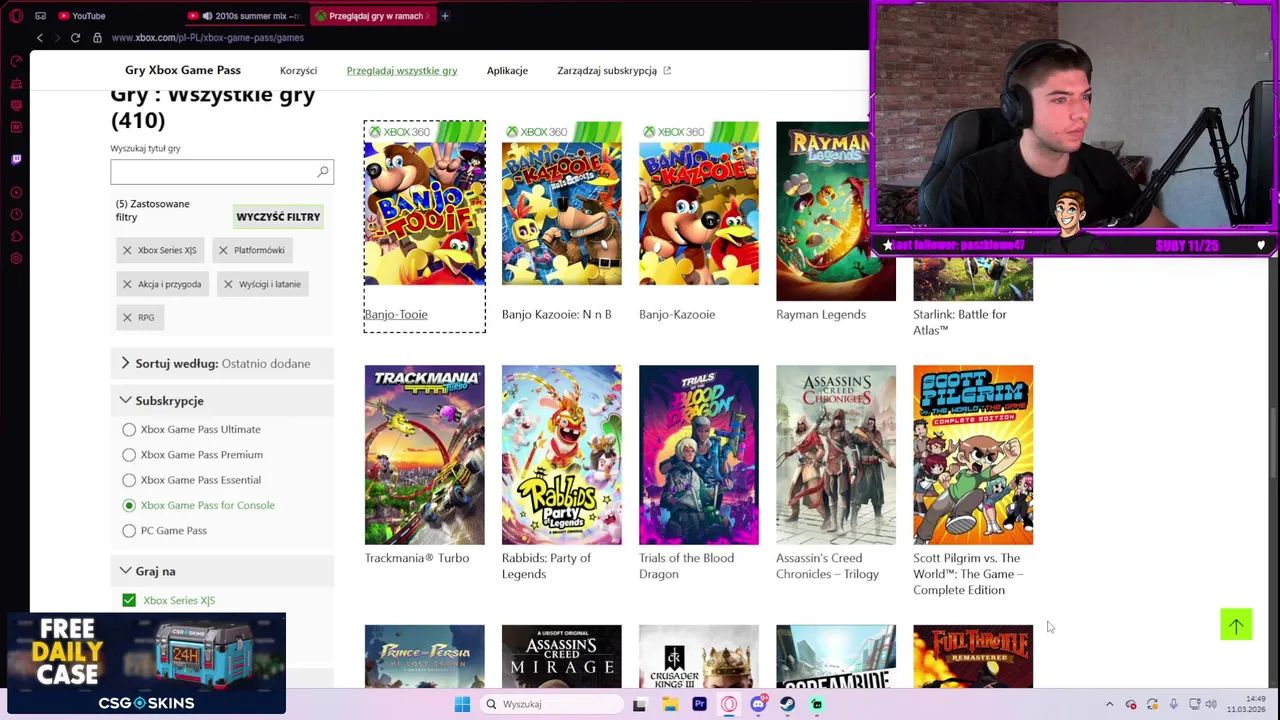This screenshot has width=1280, height=720.
Task: Remove the Wyścigi i latanie filter chip
Action: (x=228, y=284)
